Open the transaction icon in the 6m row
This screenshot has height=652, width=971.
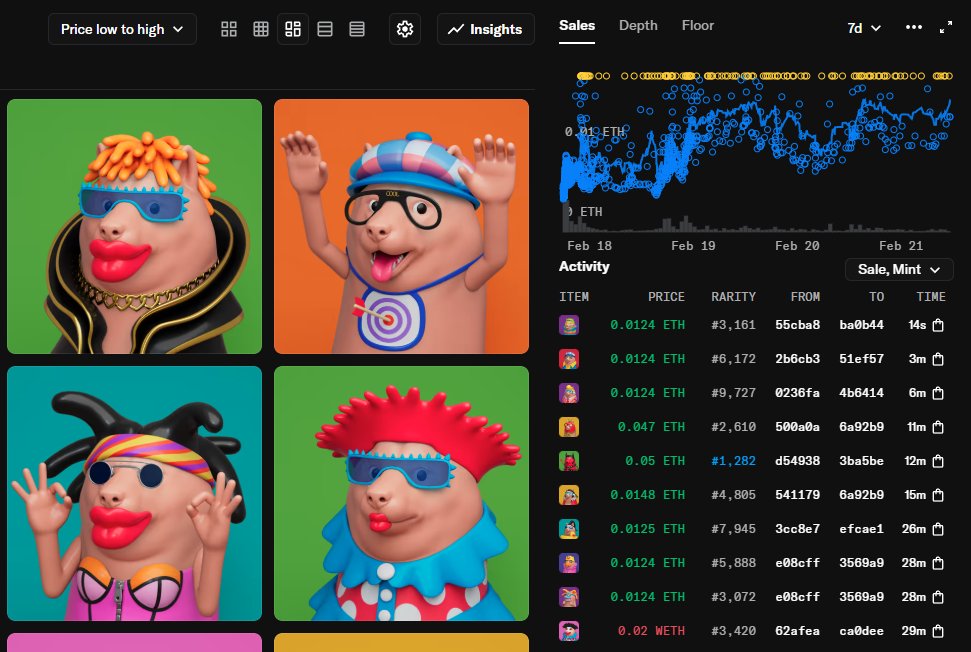click(x=938, y=393)
